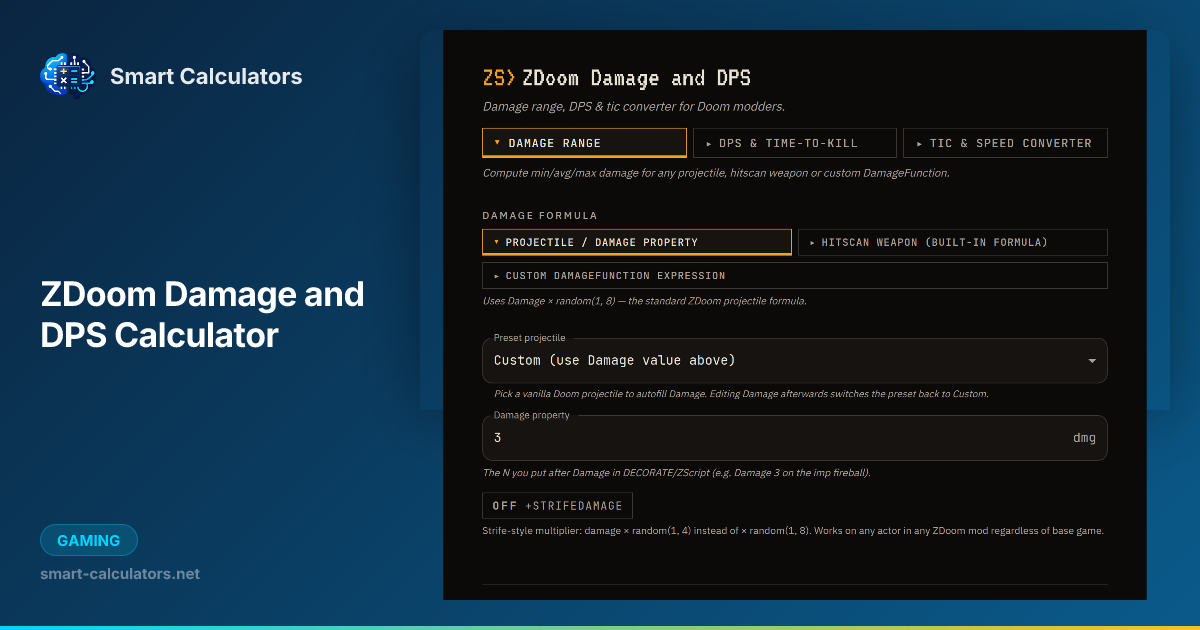Select Hitscan Weapon built-in formula
Screen dimensions: 1200x630
(x=953, y=242)
